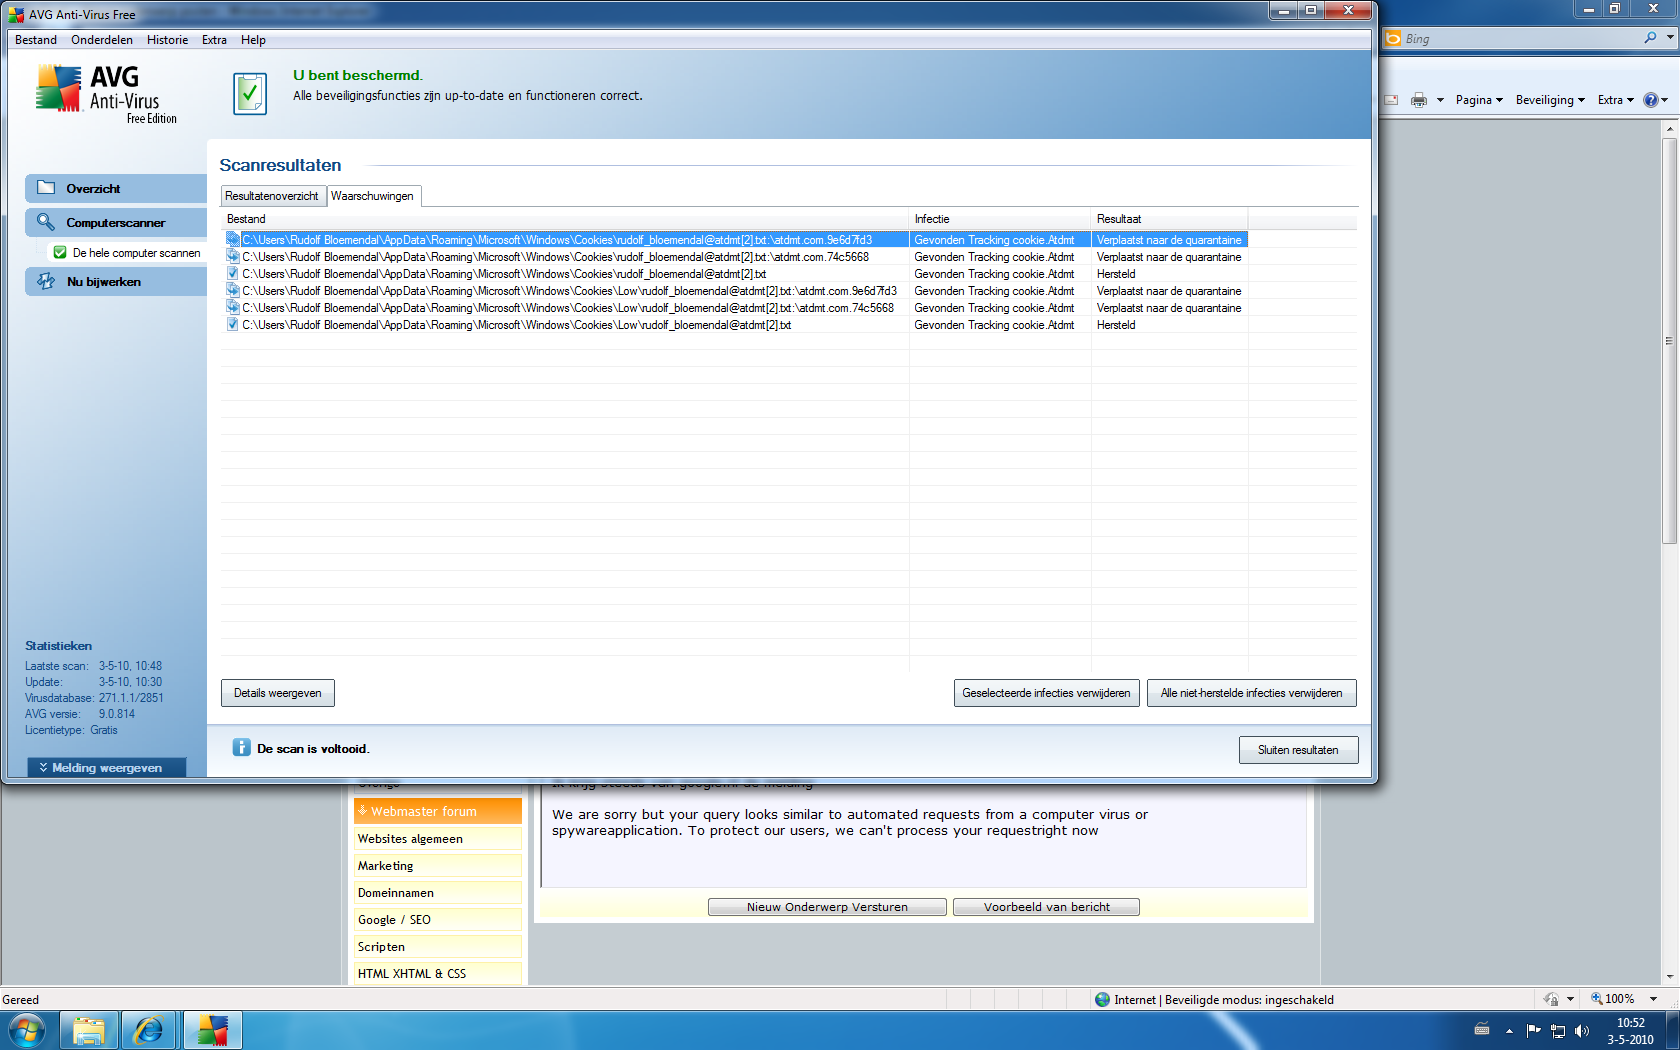Screen dimensions: 1680x1050
Task: Open the AVG Help menu
Action: 253,40
